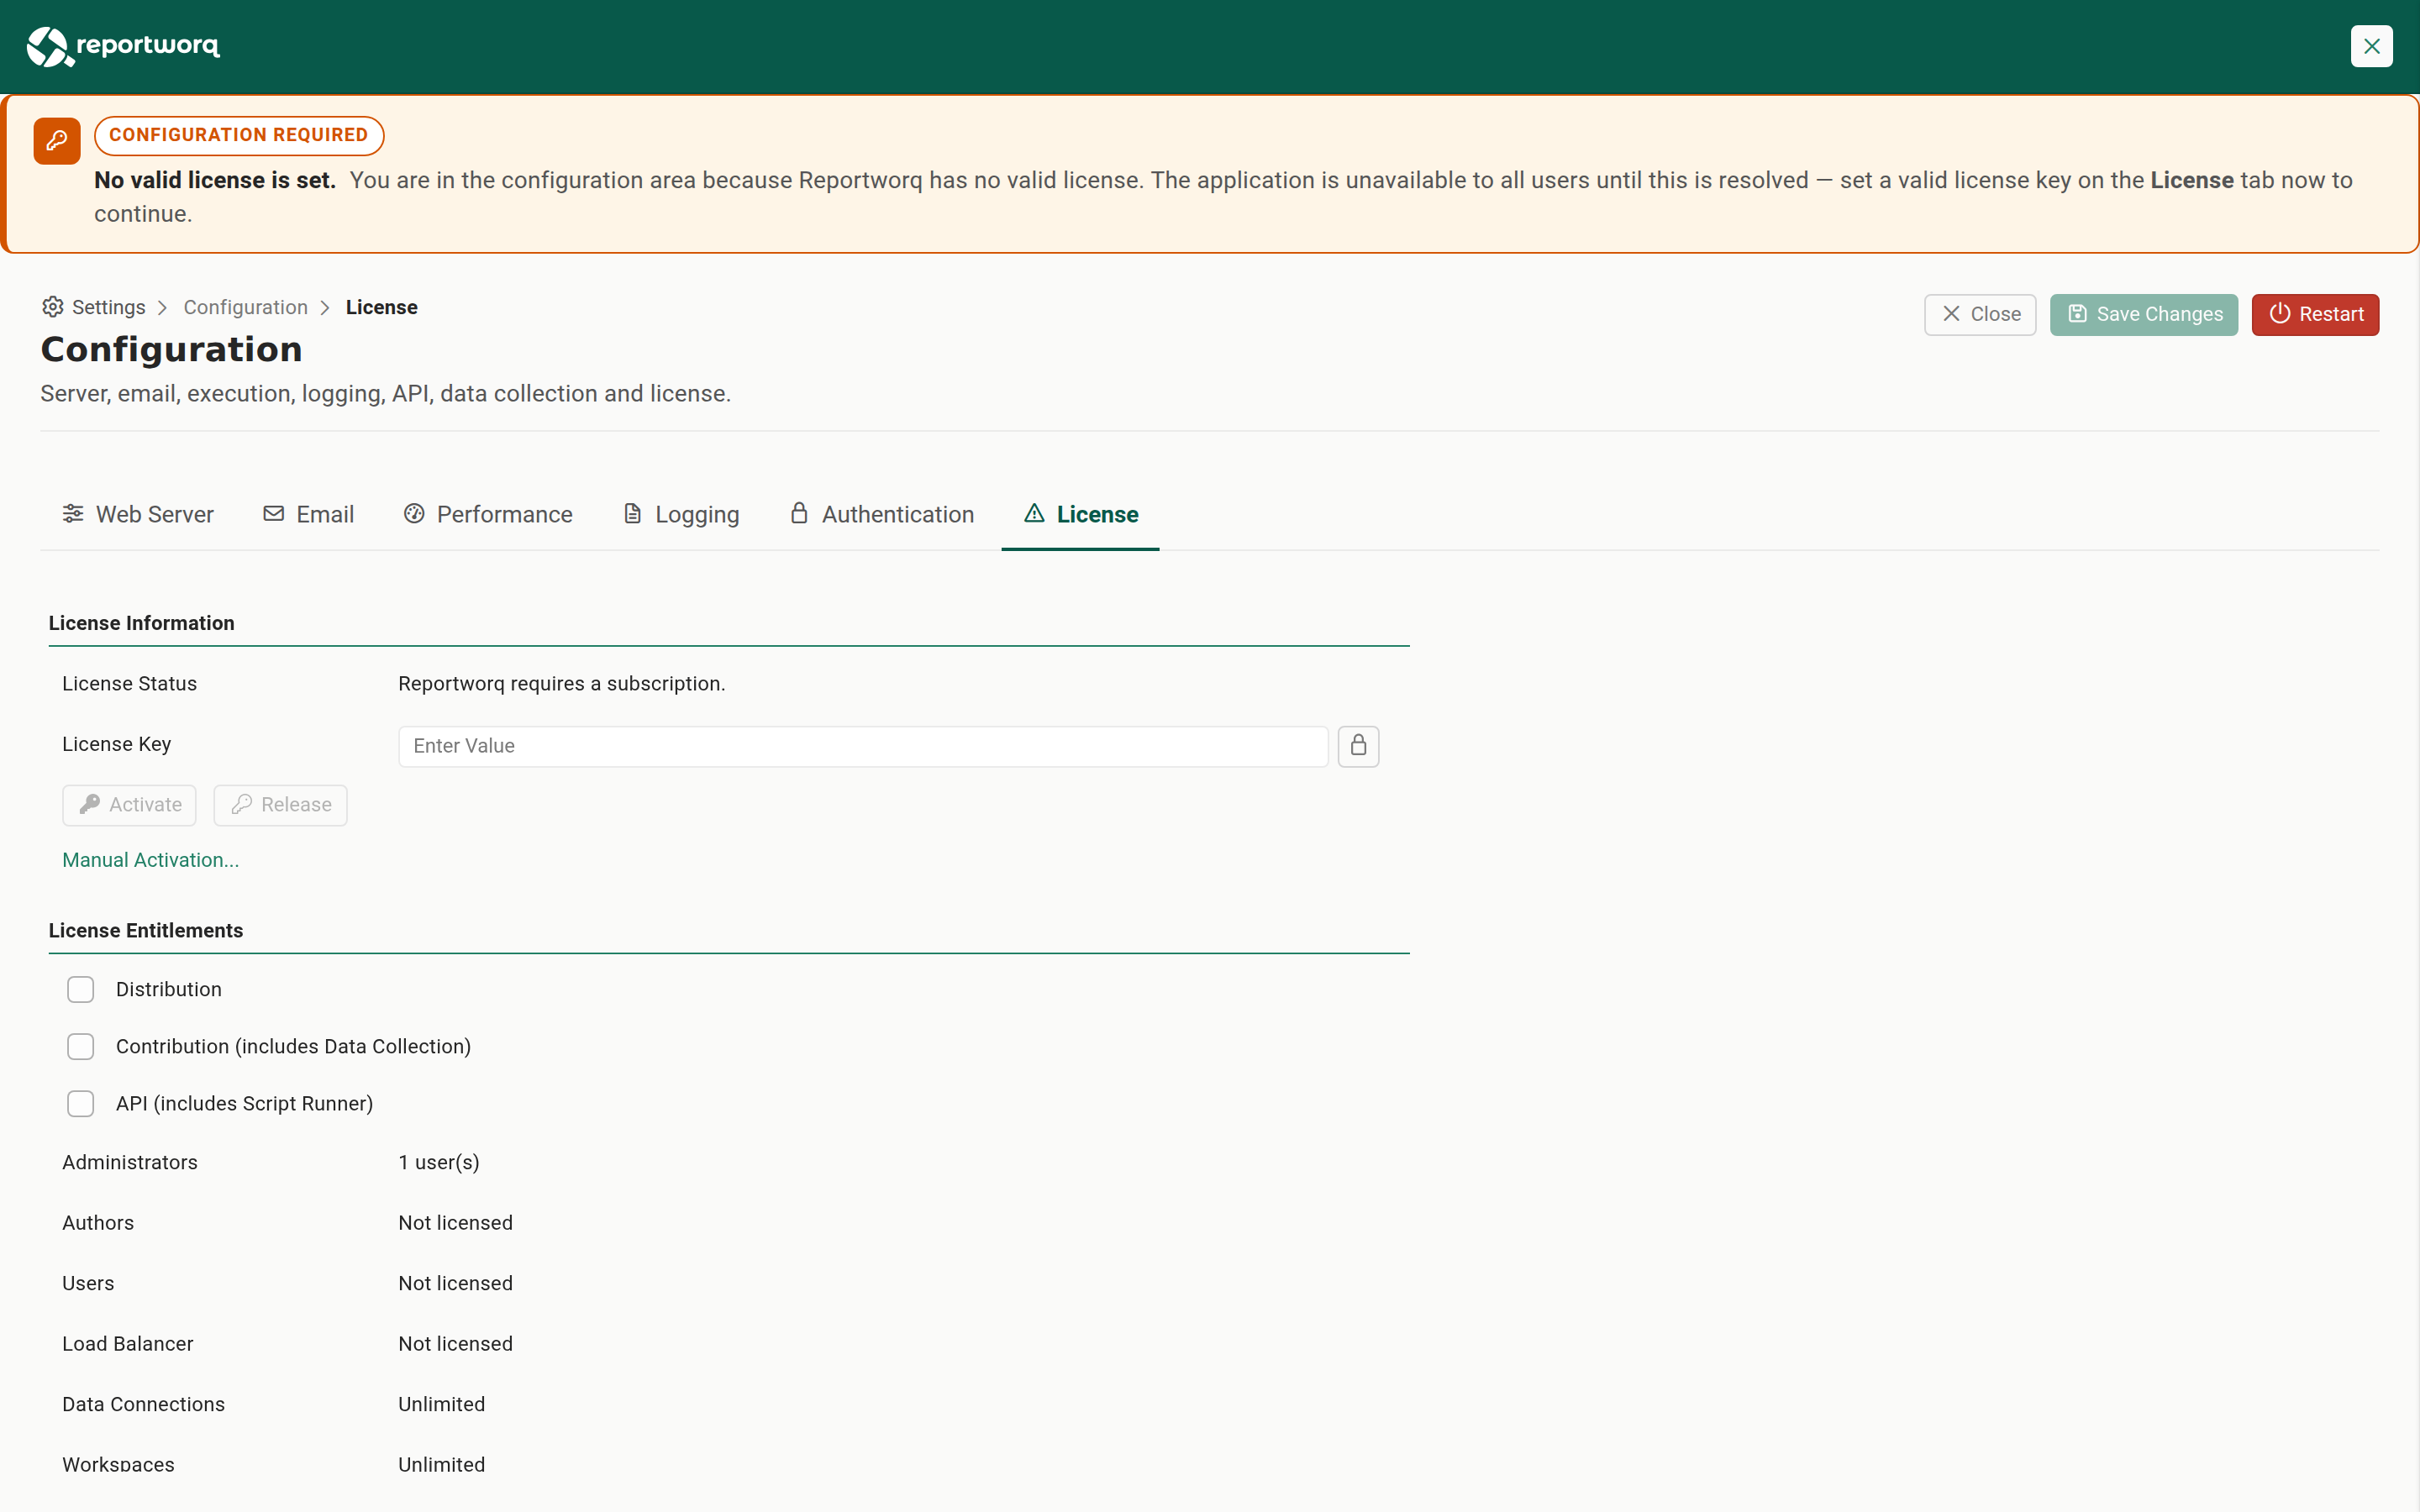The image size is (2420, 1512).
Task: Select the License tab
Action: (1080, 514)
